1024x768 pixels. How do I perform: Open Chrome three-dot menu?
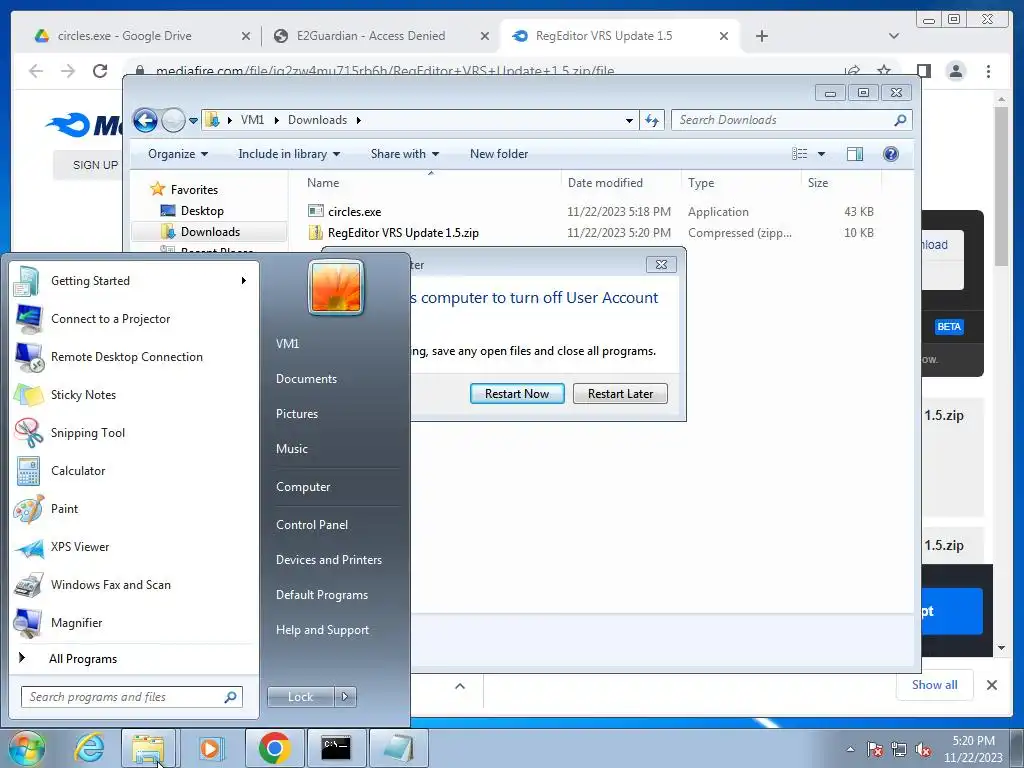988,71
